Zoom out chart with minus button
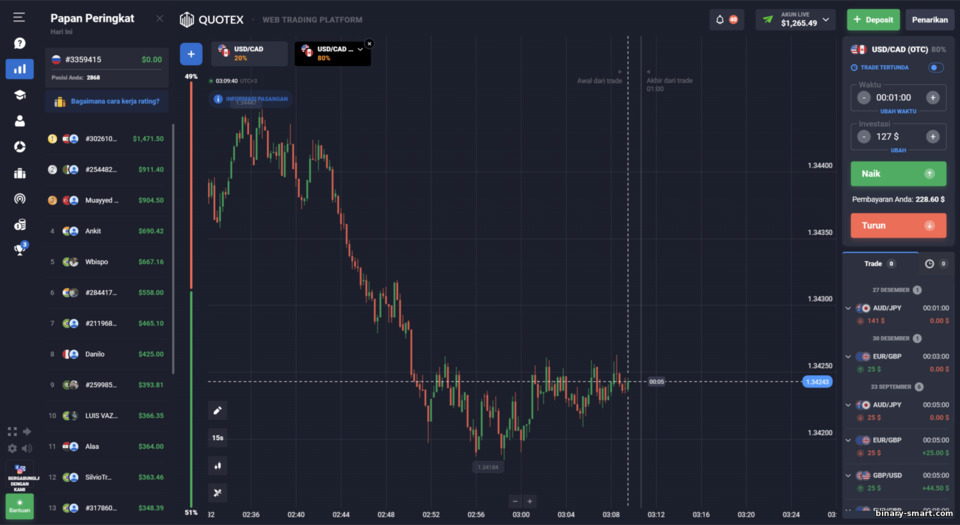Screen dimensions: 960x525 (516, 501)
